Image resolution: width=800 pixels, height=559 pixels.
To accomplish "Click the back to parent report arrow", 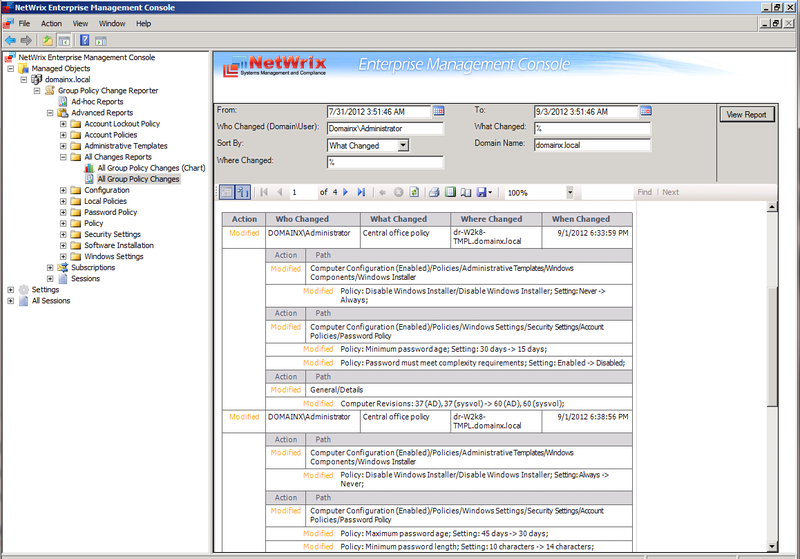I will [382, 192].
